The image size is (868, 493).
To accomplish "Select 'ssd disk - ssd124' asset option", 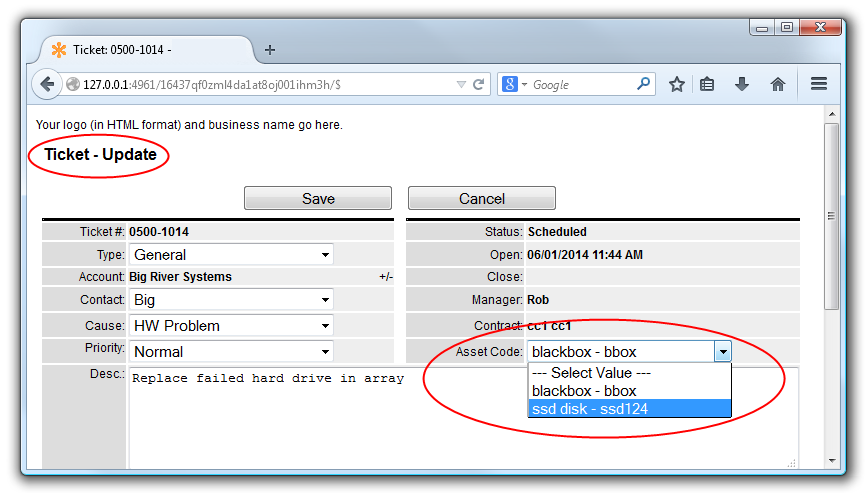I will pos(629,408).
